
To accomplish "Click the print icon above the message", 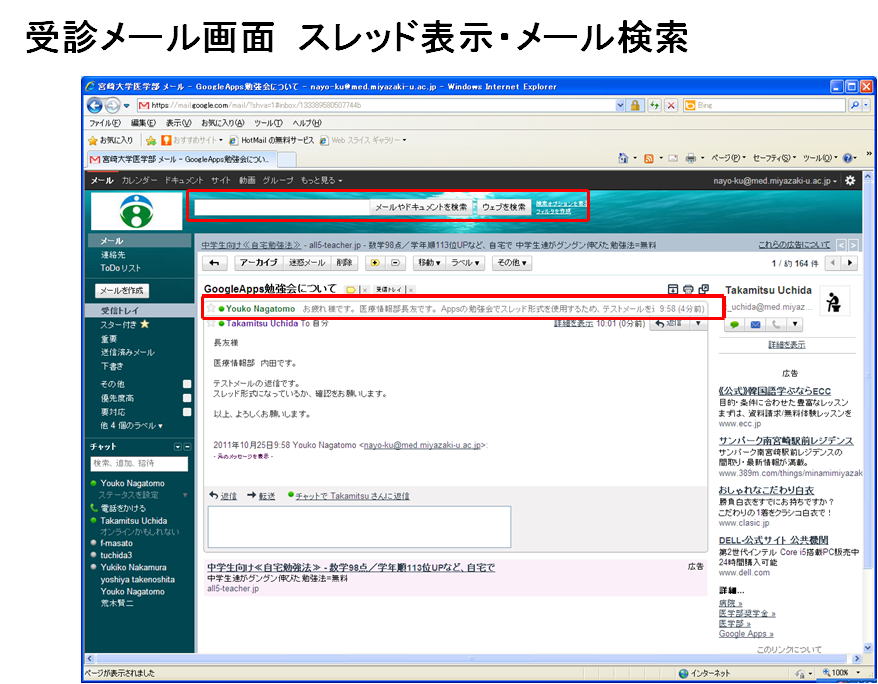I will tap(687, 290).
